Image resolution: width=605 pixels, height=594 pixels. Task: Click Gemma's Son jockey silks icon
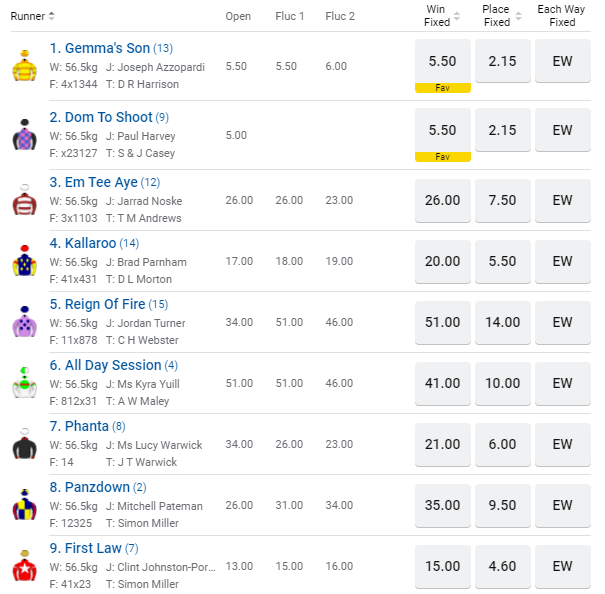coord(24,66)
